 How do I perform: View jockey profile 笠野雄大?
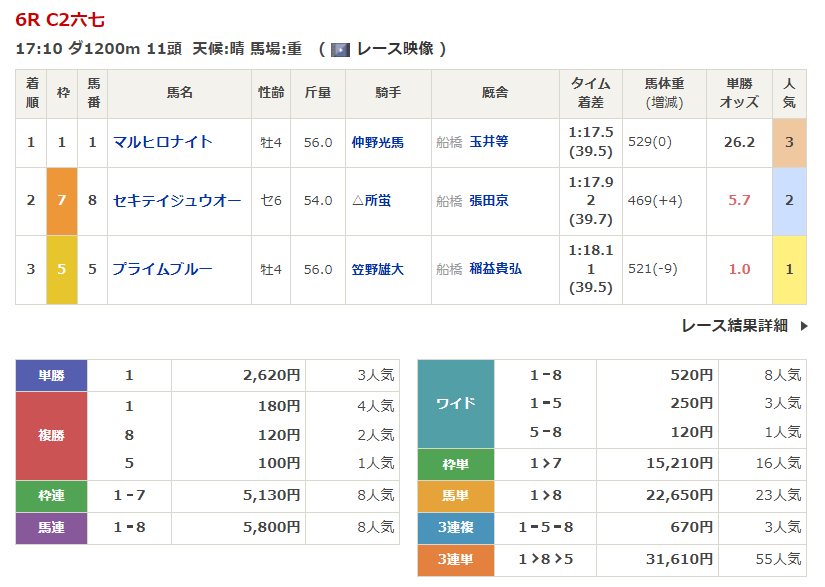(378, 269)
